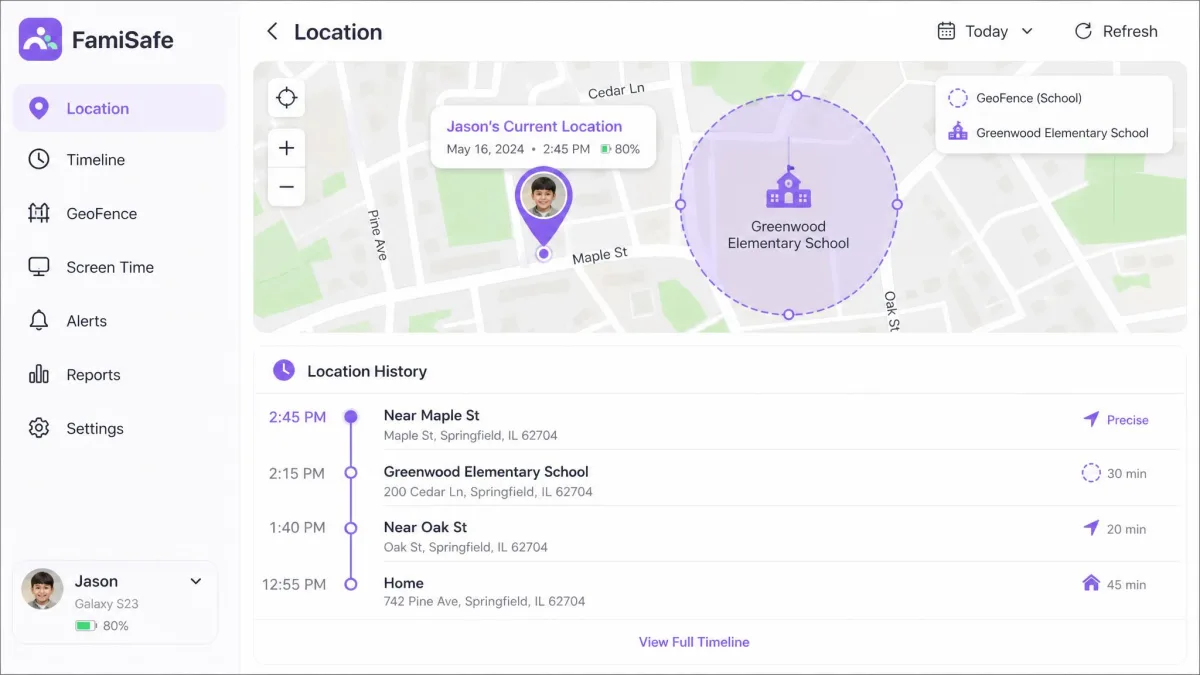Click the Precise navigation arrow icon
This screenshot has height=675, width=1200.
(1091, 420)
